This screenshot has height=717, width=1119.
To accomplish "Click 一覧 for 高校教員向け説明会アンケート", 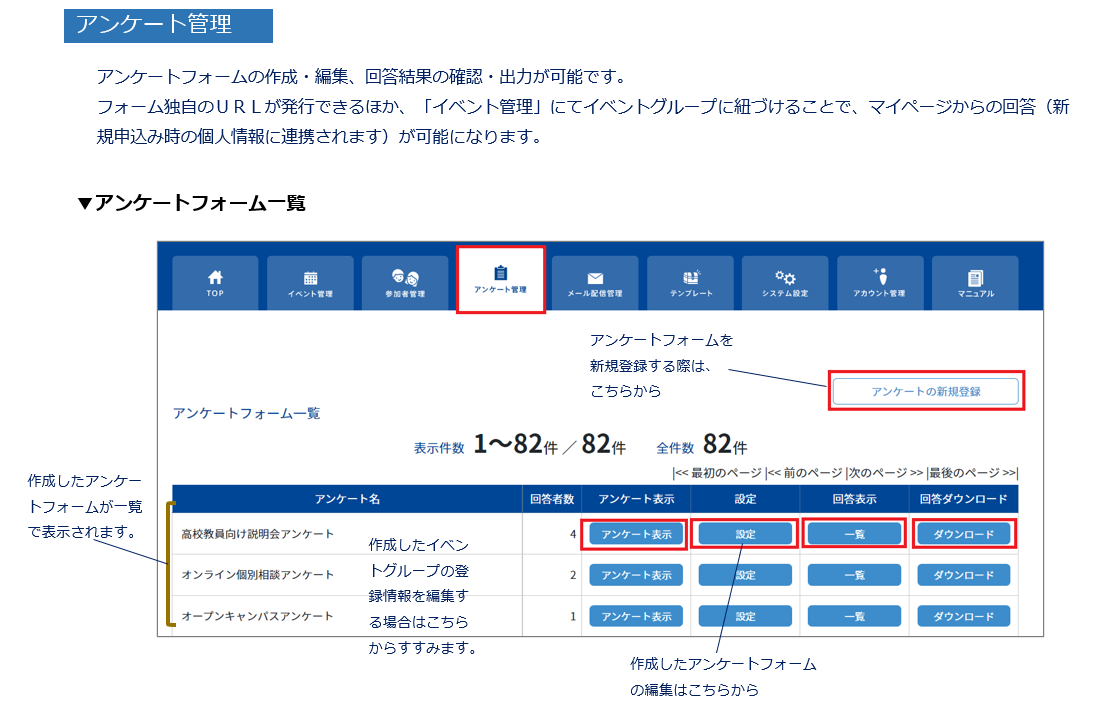I will pos(854,534).
